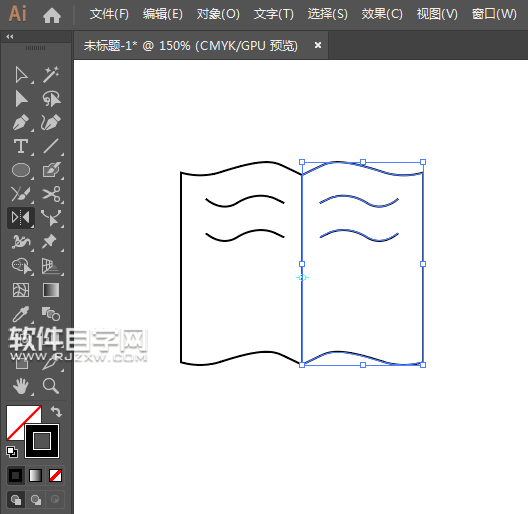
Task: Select the Blend tool
Action: (51, 314)
